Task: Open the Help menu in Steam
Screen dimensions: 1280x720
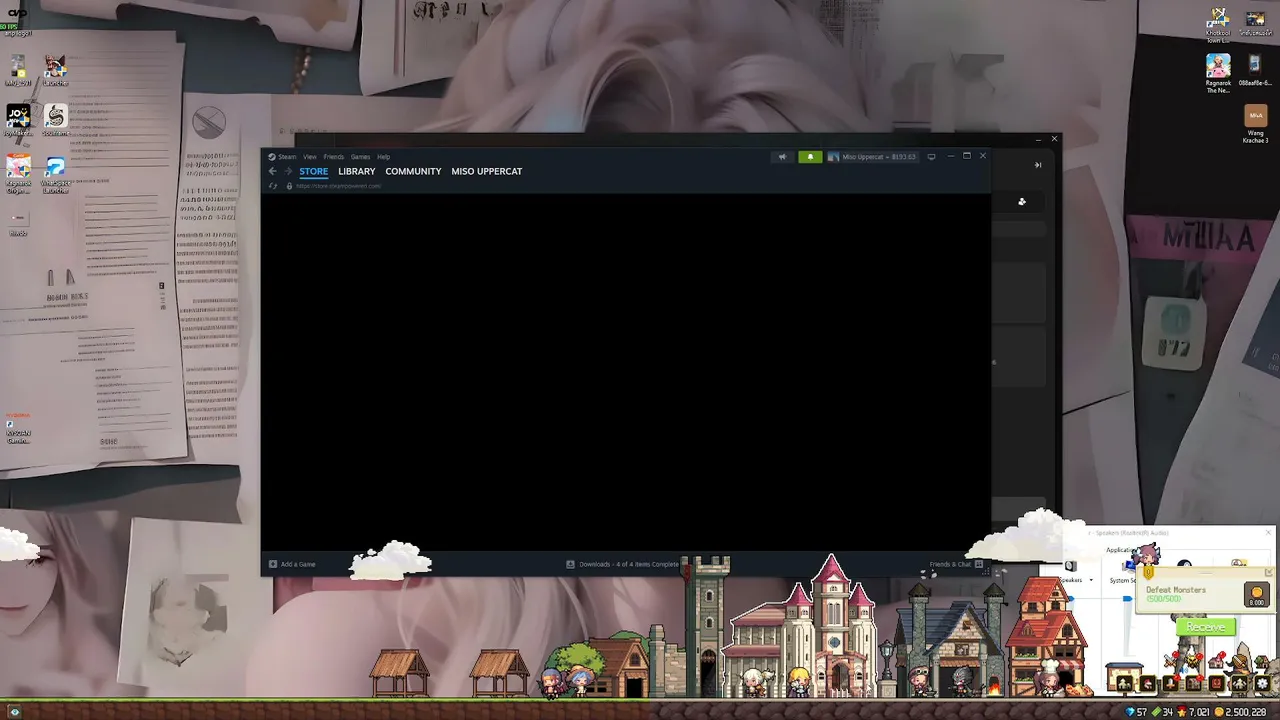Action: (383, 157)
